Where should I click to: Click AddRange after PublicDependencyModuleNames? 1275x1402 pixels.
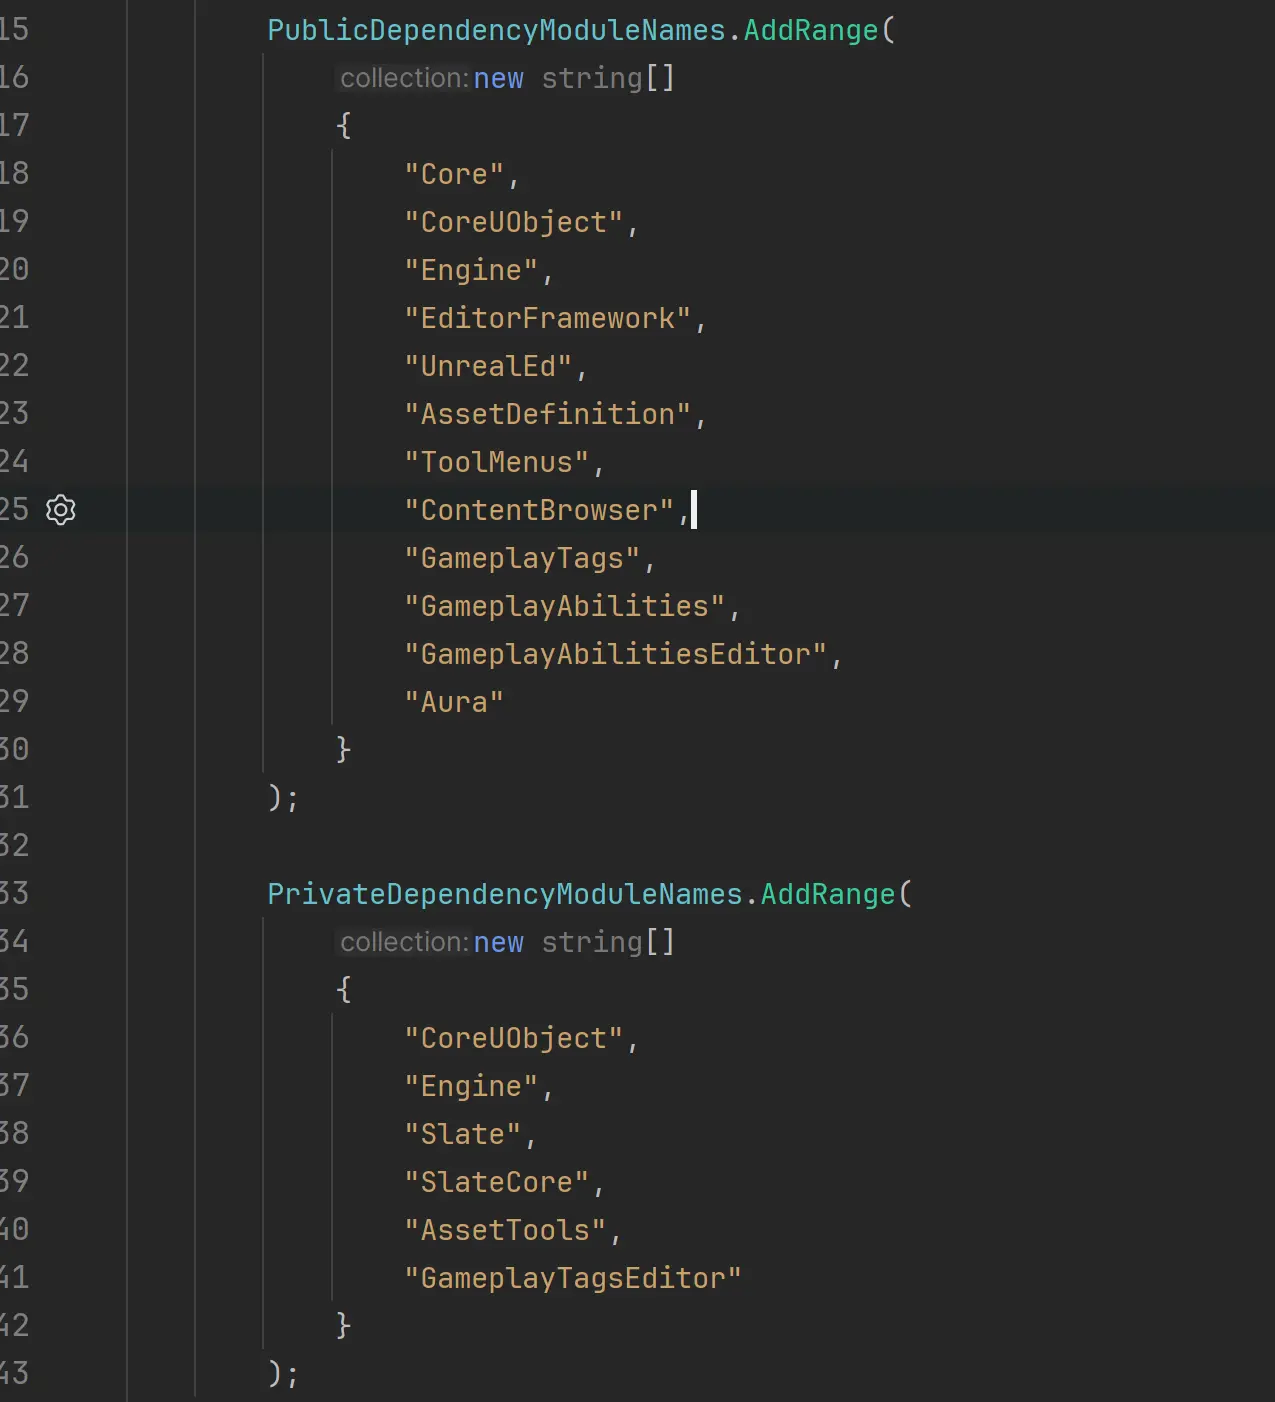[x=810, y=30]
